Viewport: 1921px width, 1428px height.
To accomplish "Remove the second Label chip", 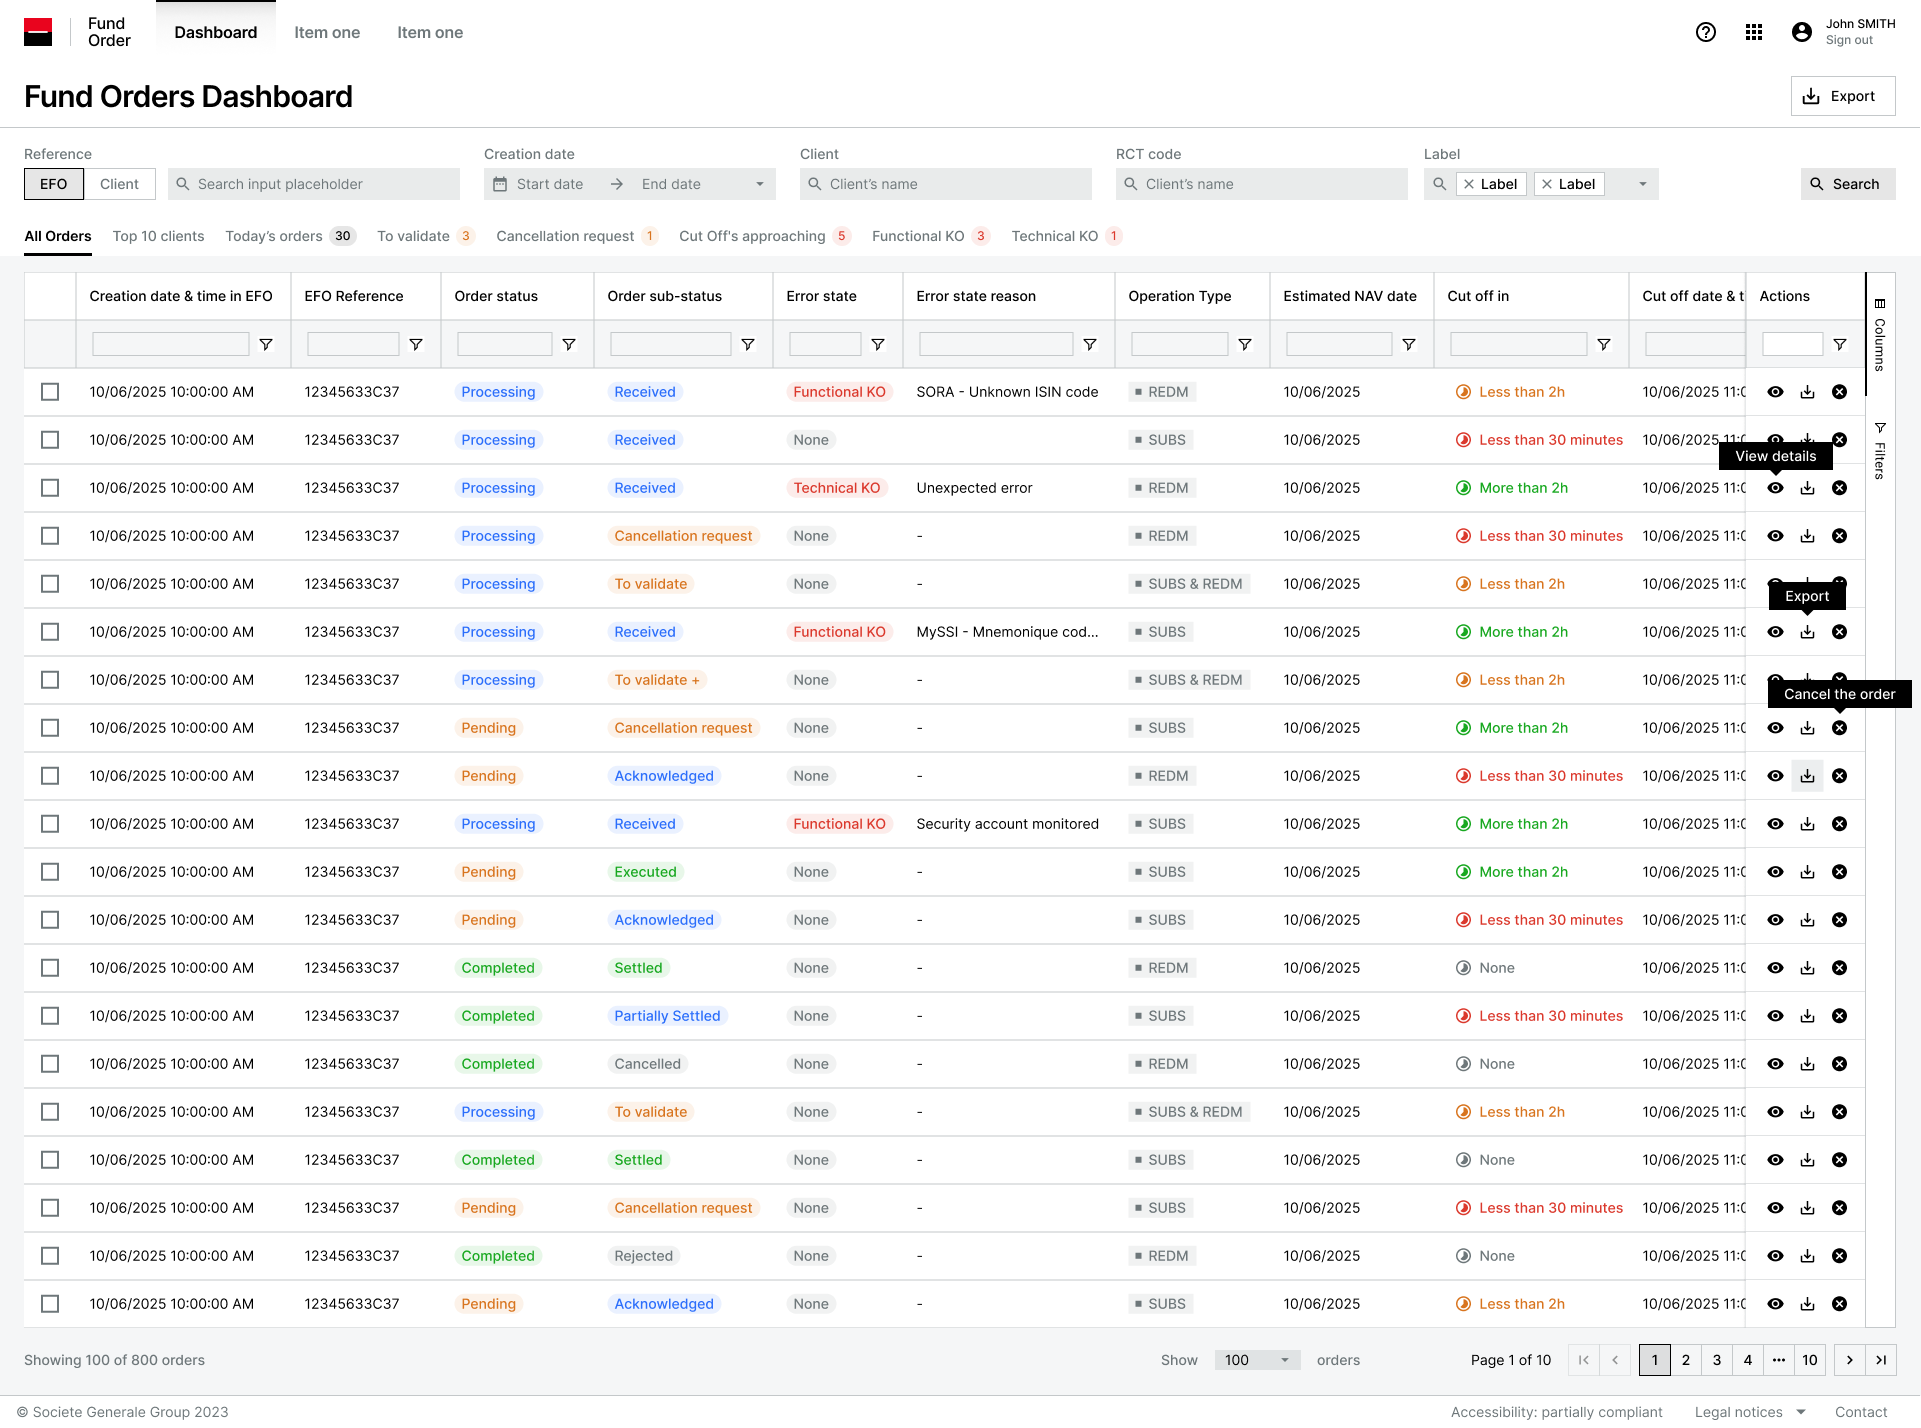I will pos(1547,184).
